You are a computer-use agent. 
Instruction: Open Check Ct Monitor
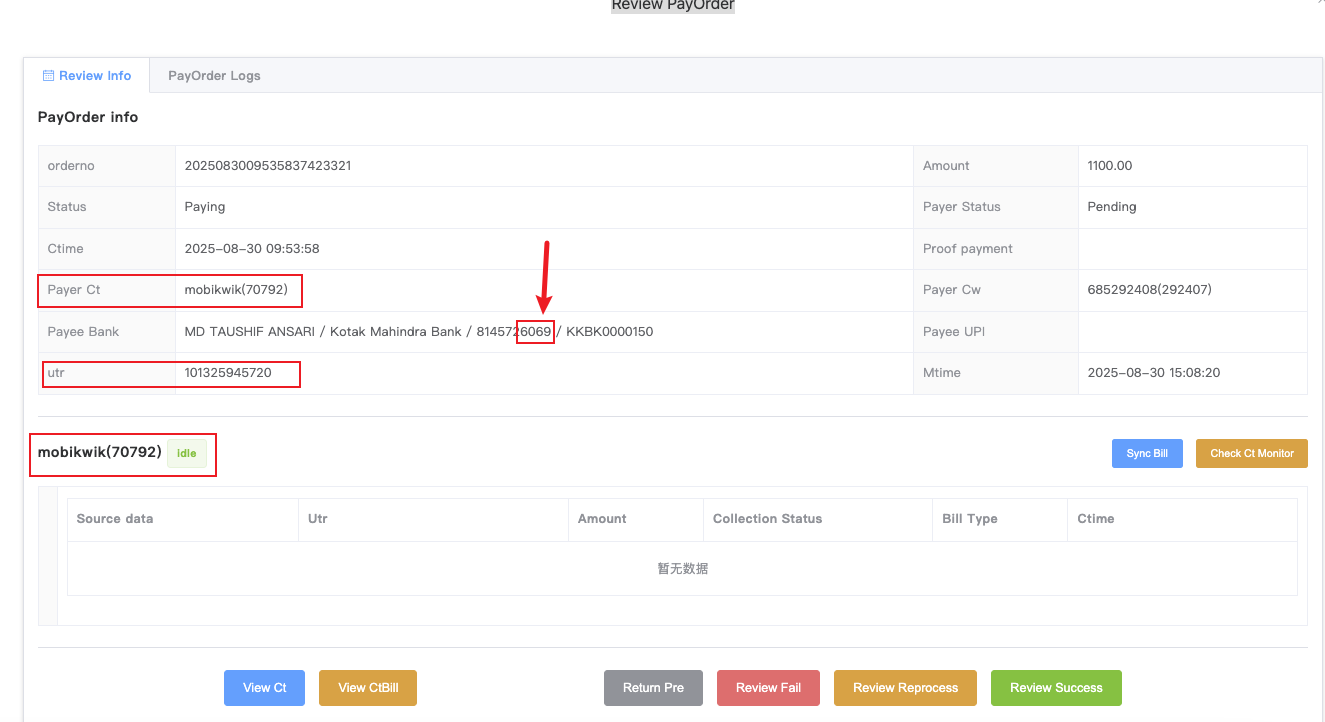pos(1251,454)
